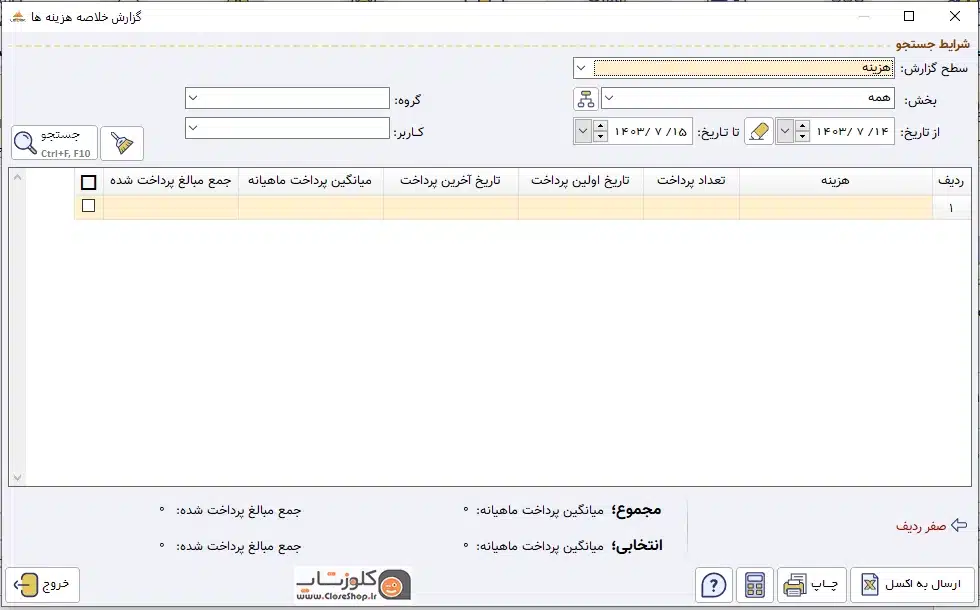Open the calculator icon button

click(755, 585)
